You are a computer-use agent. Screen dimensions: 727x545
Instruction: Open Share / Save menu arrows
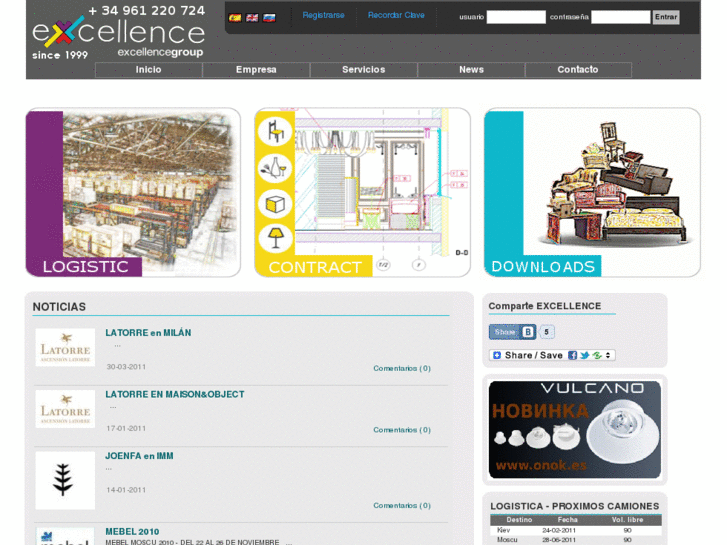pyautogui.click(x=608, y=355)
